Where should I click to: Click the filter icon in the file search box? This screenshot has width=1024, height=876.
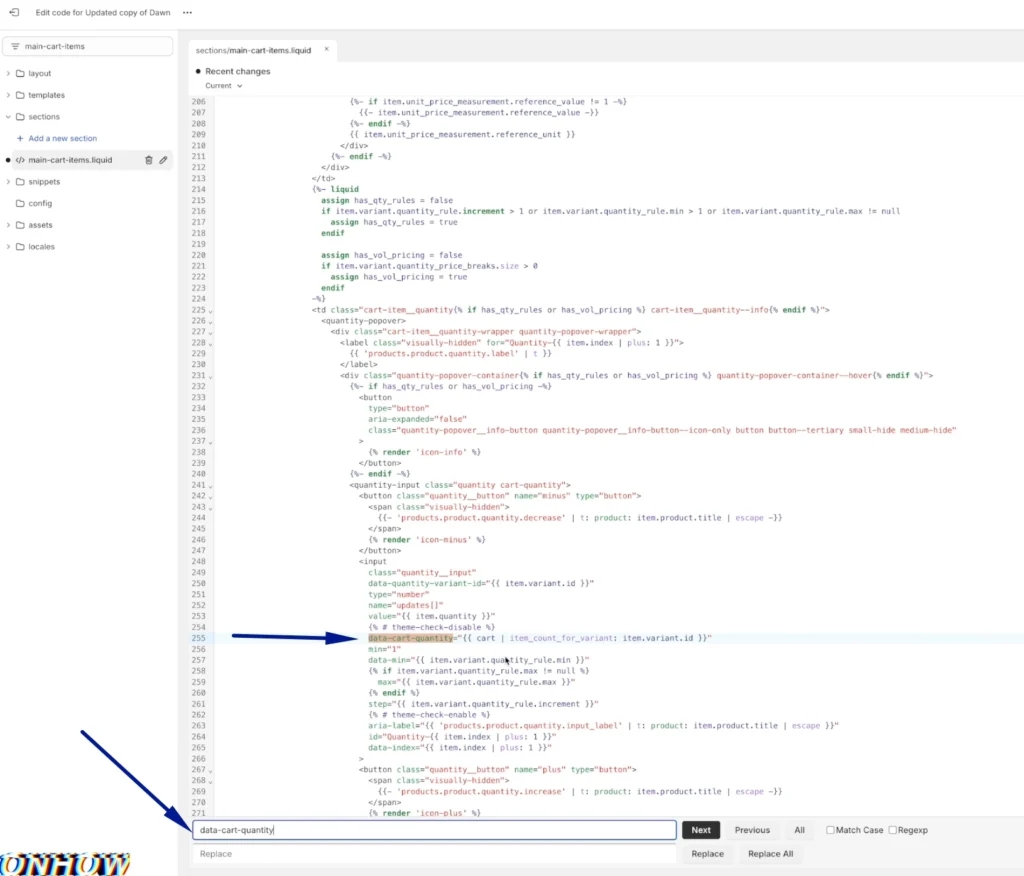tap(15, 47)
